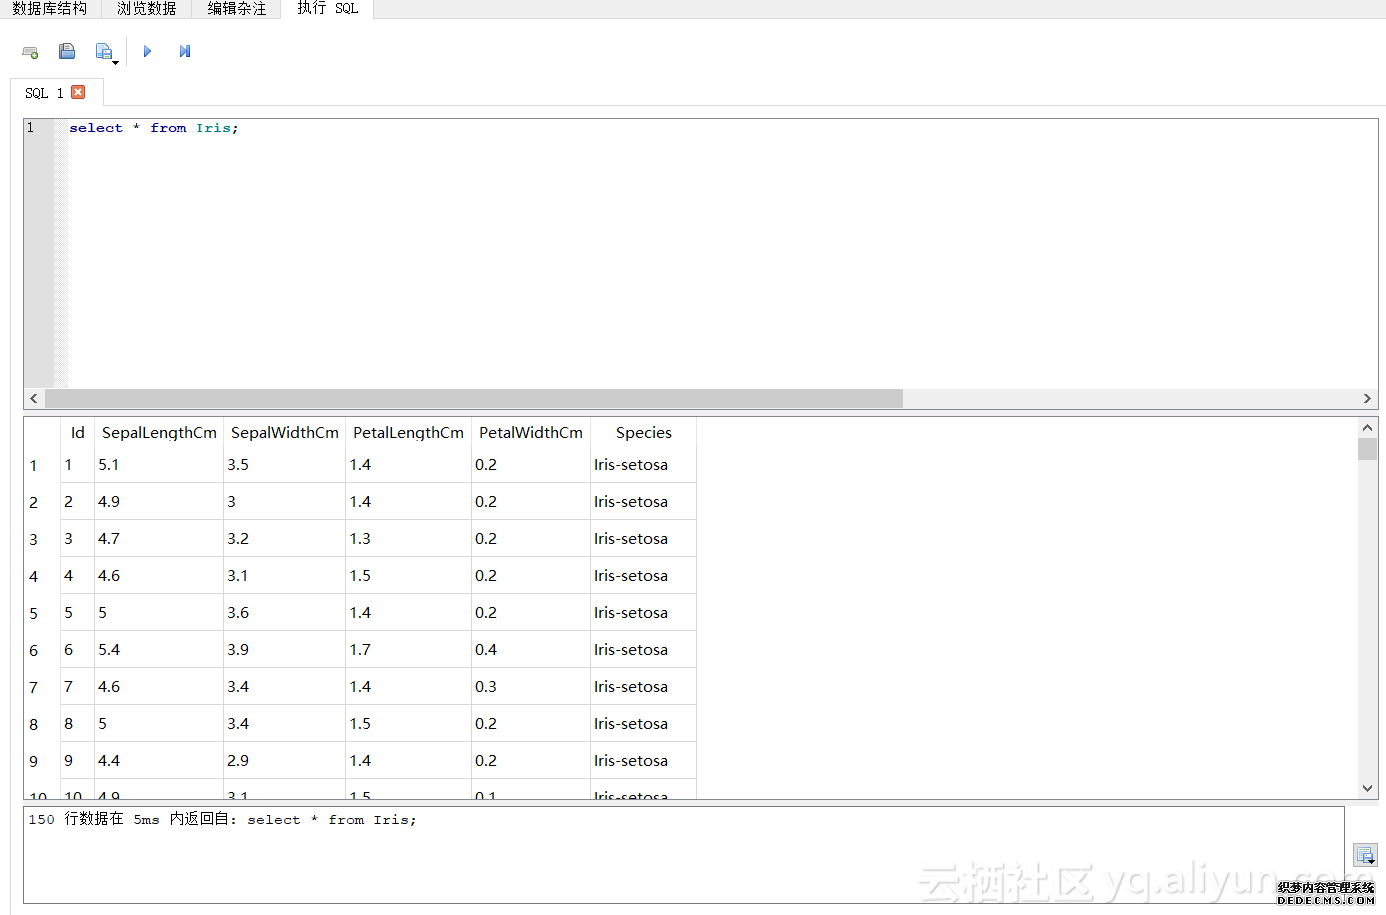Go to the 编辑杂注 tab
This screenshot has width=1386, height=915.
[236, 9]
